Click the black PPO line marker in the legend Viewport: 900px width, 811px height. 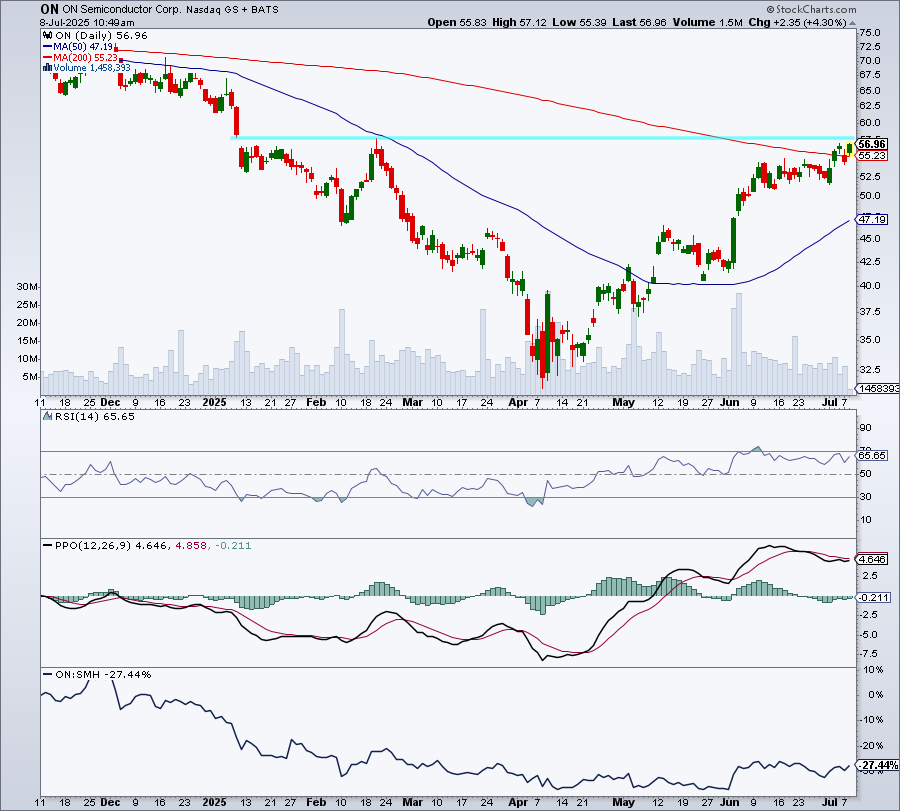click(x=48, y=545)
